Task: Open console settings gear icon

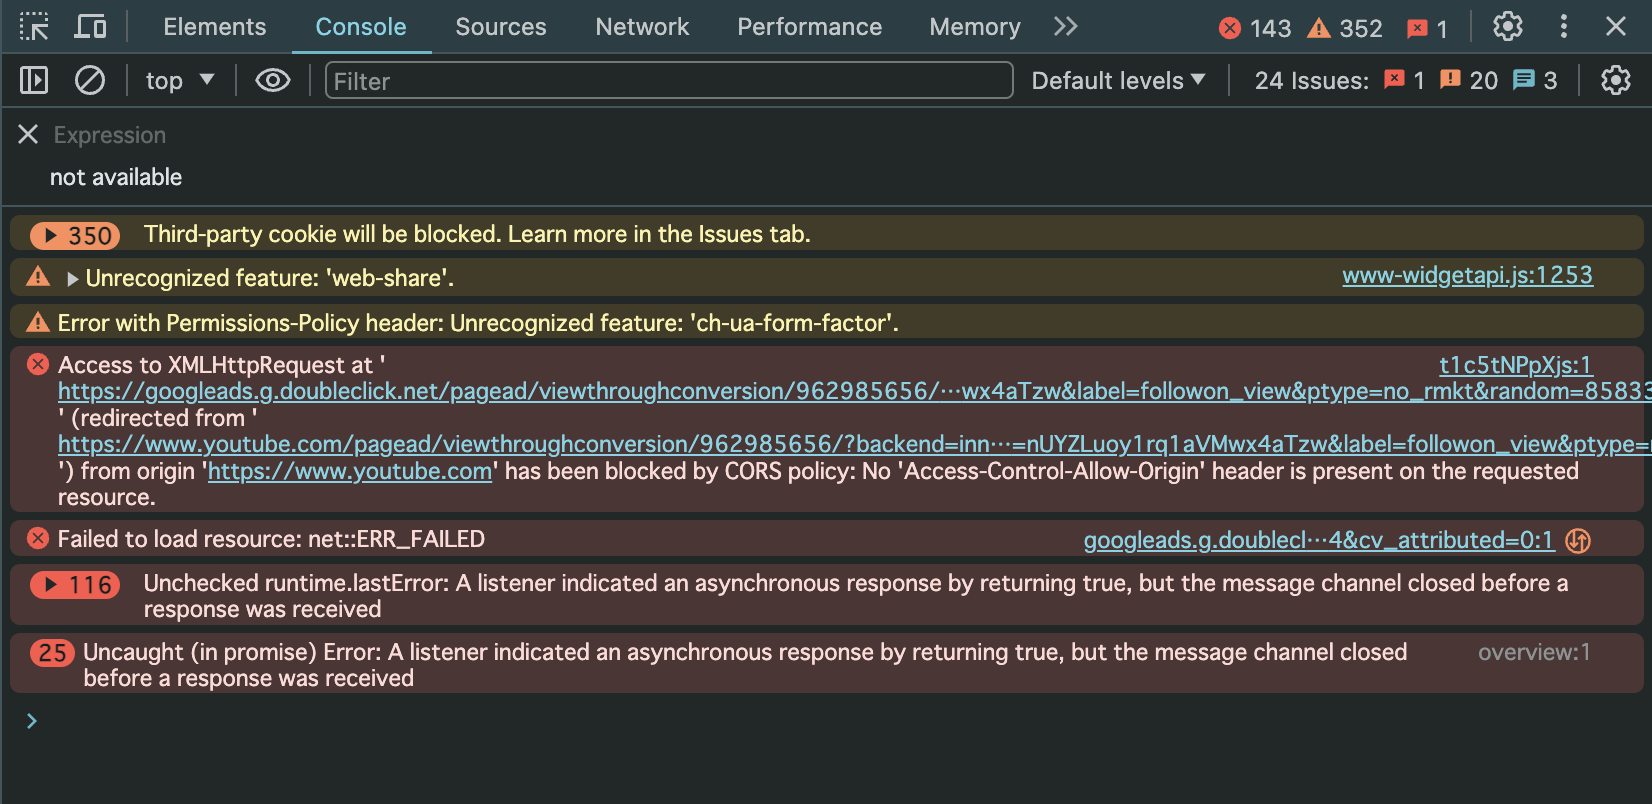Action: tap(1616, 80)
